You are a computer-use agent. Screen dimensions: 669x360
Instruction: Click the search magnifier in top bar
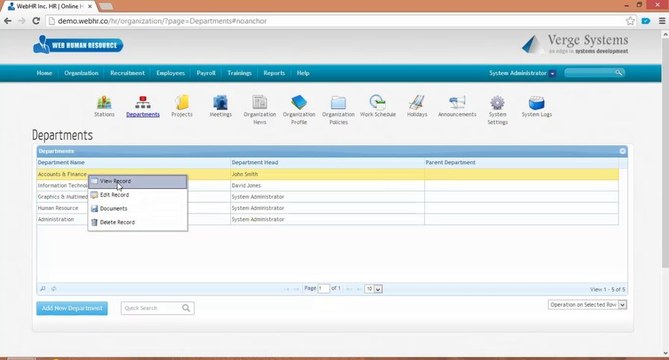(x=619, y=73)
